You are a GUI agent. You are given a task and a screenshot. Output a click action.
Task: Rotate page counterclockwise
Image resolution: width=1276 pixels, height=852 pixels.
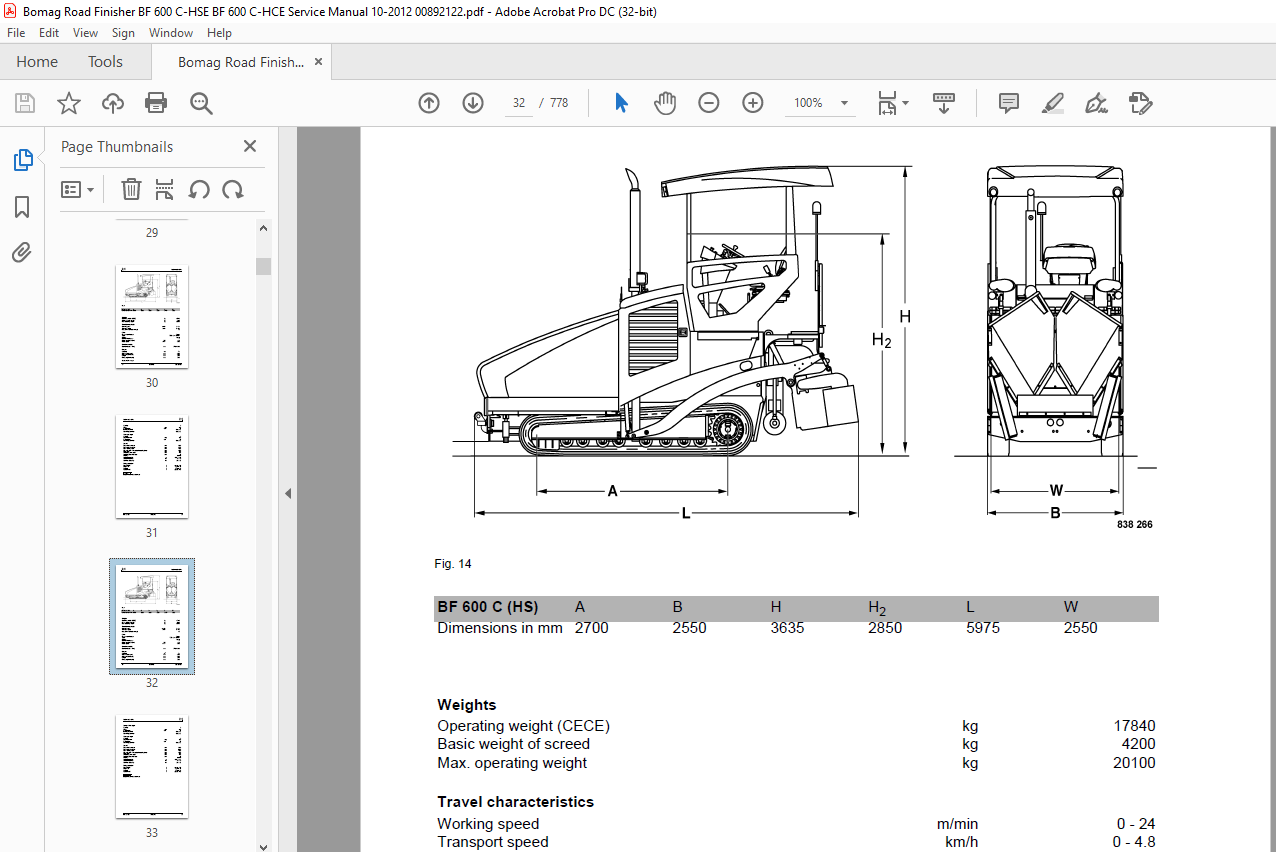coord(199,189)
